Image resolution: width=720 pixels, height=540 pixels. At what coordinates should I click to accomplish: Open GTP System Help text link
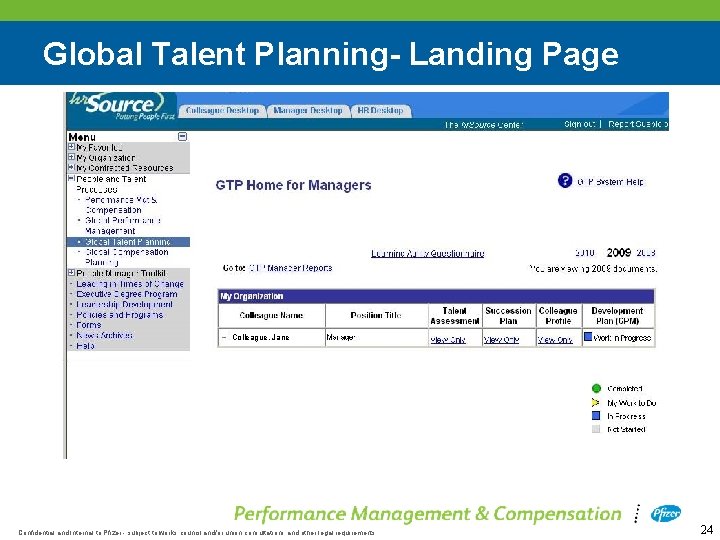(610, 182)
